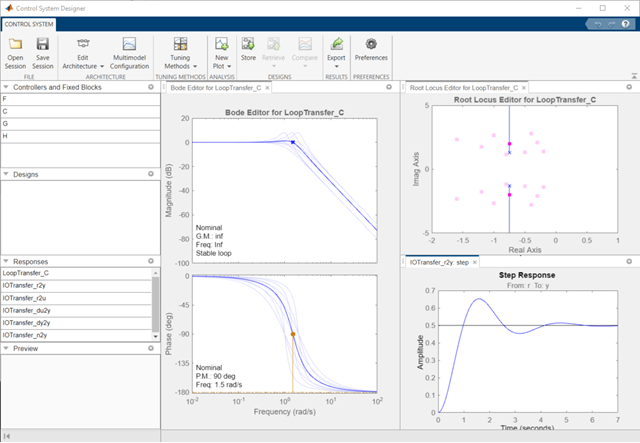
Task: Collapse the Controllers and Fixed Blocks panel
Action: [x=6, y=88]
